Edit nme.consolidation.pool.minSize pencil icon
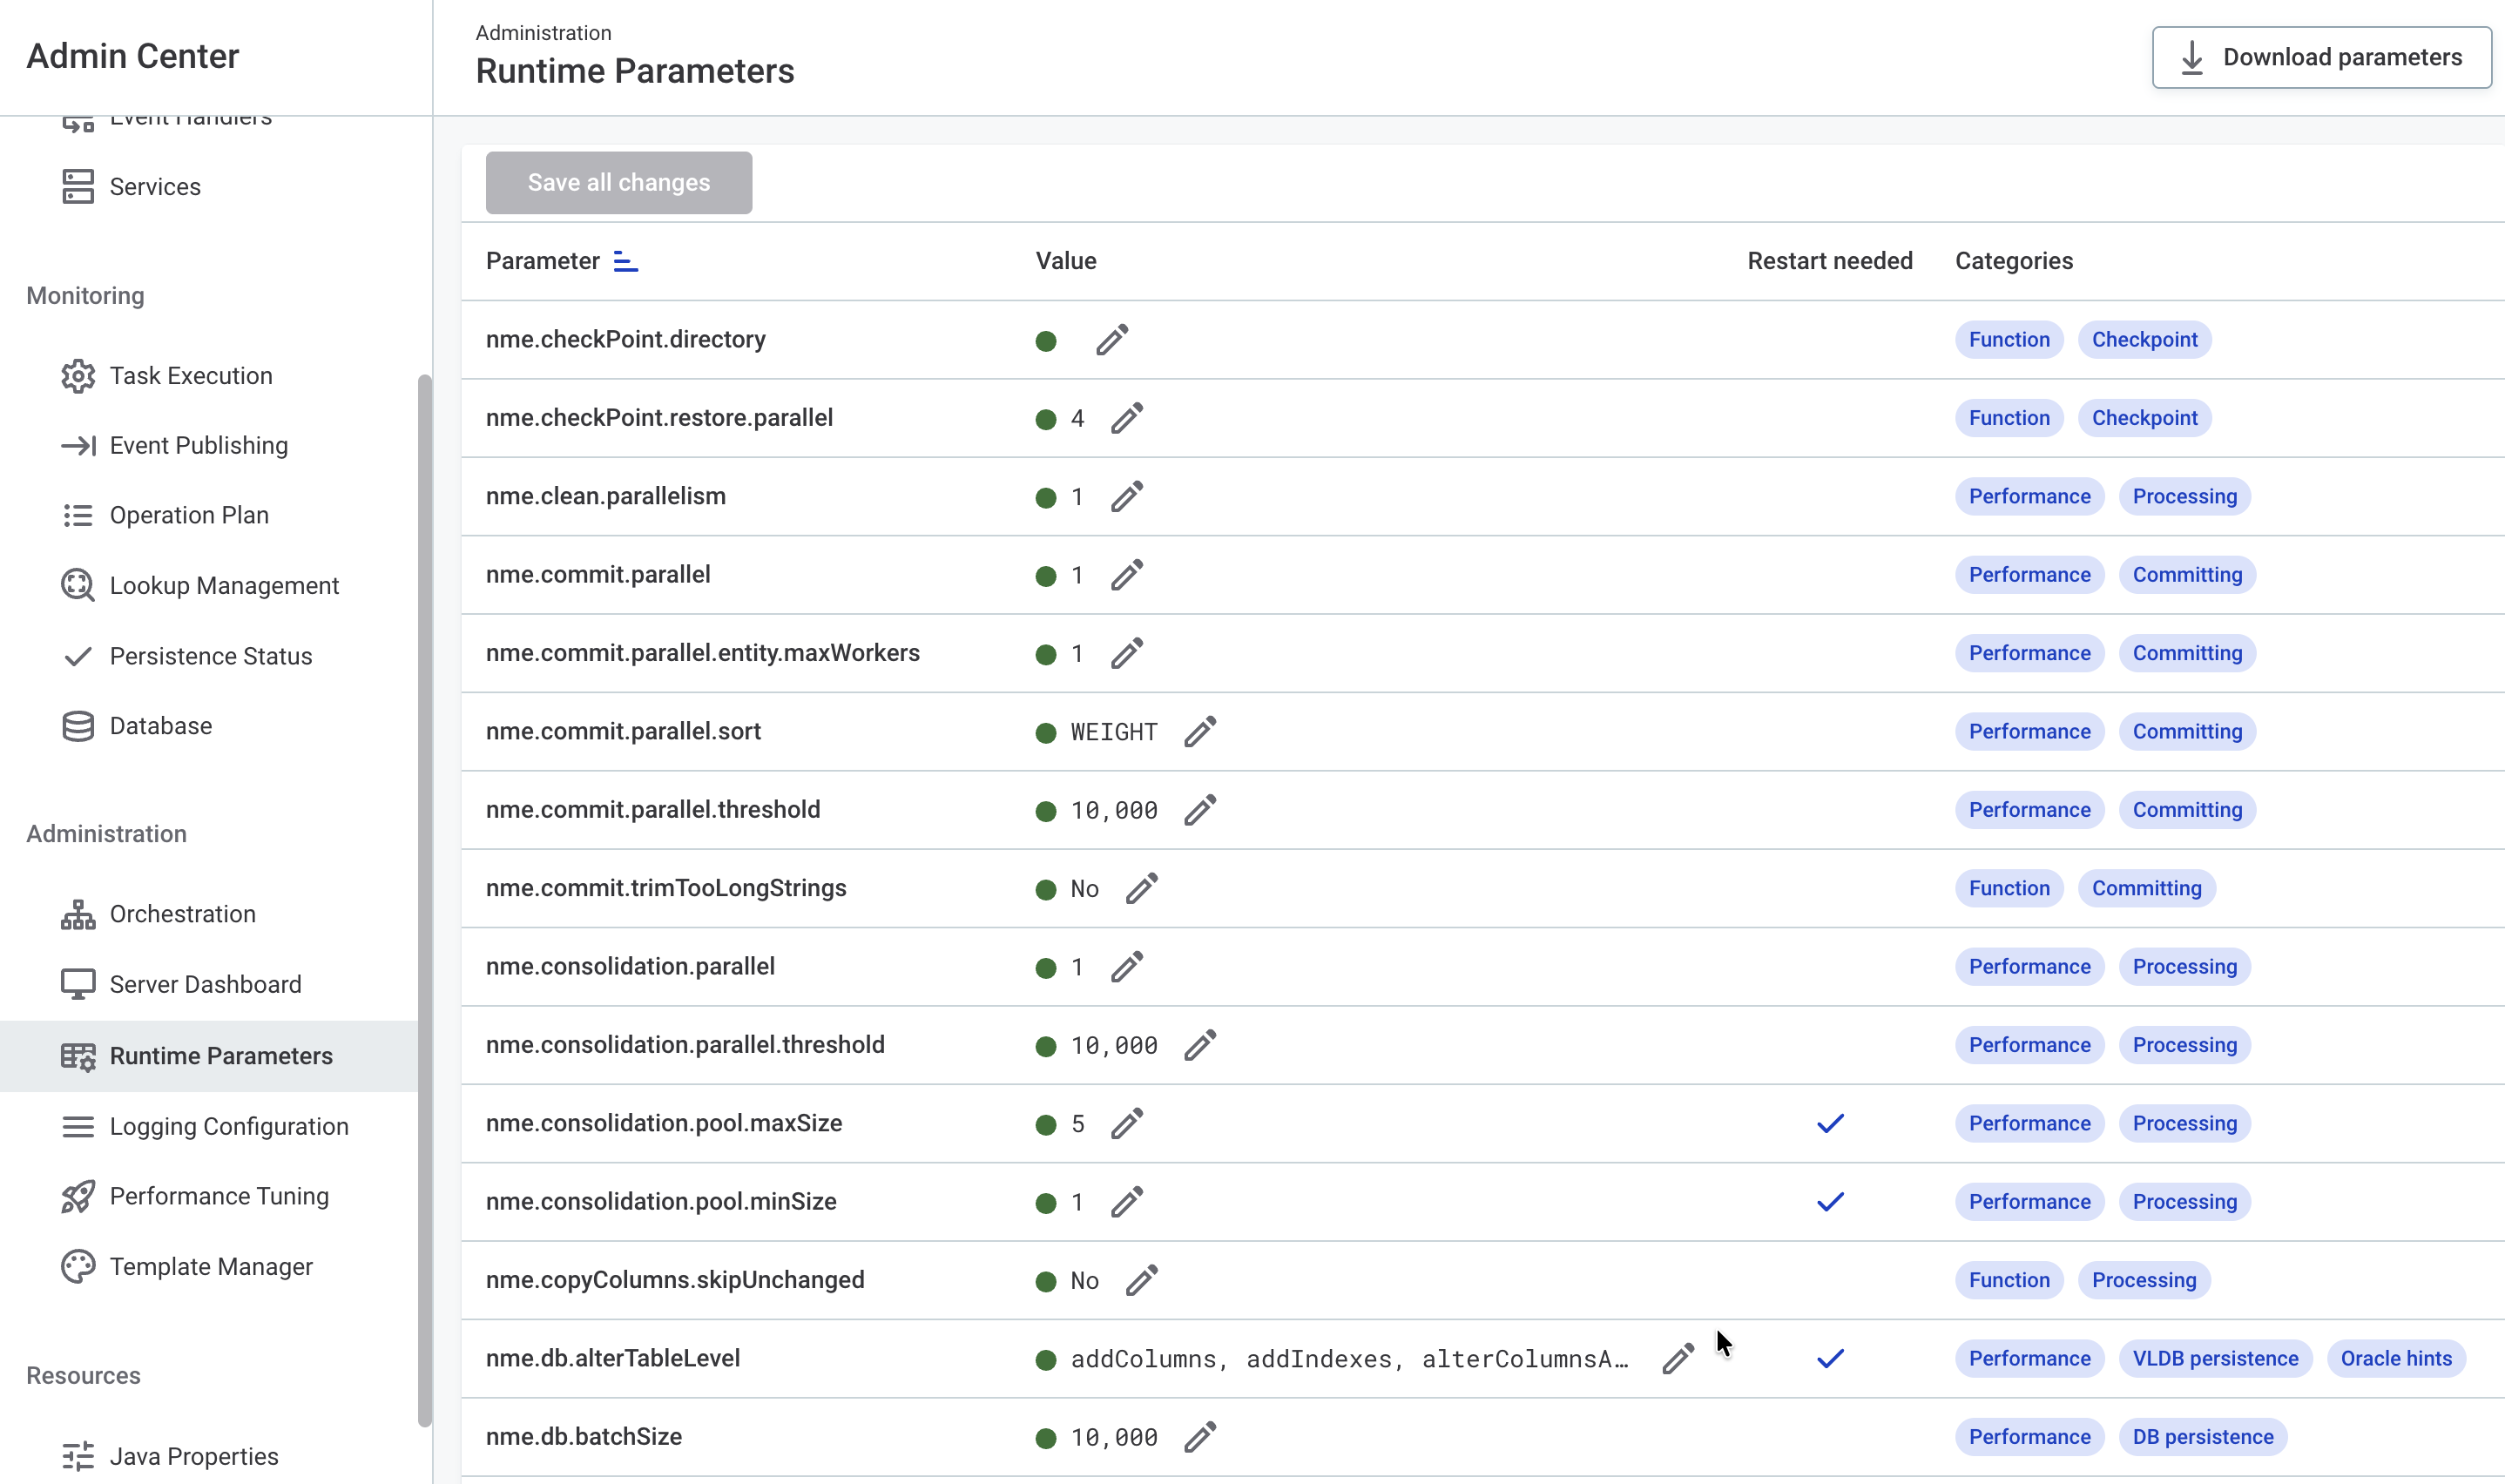Viewport: 2505px width, 1484px height. click(1126, 1202)
